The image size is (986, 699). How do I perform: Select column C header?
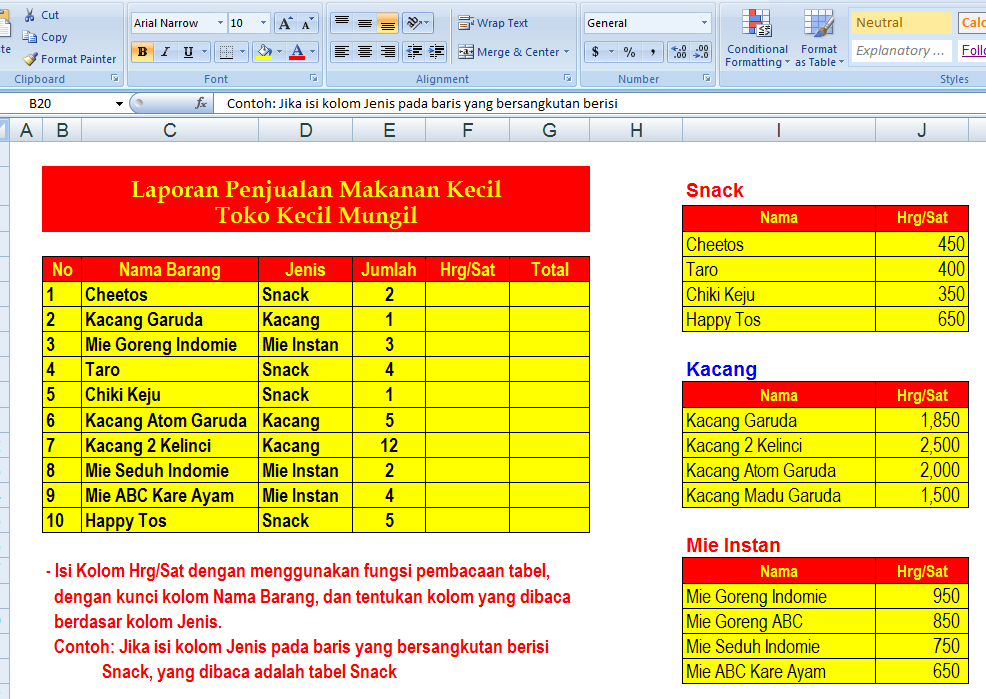(170, 130)
